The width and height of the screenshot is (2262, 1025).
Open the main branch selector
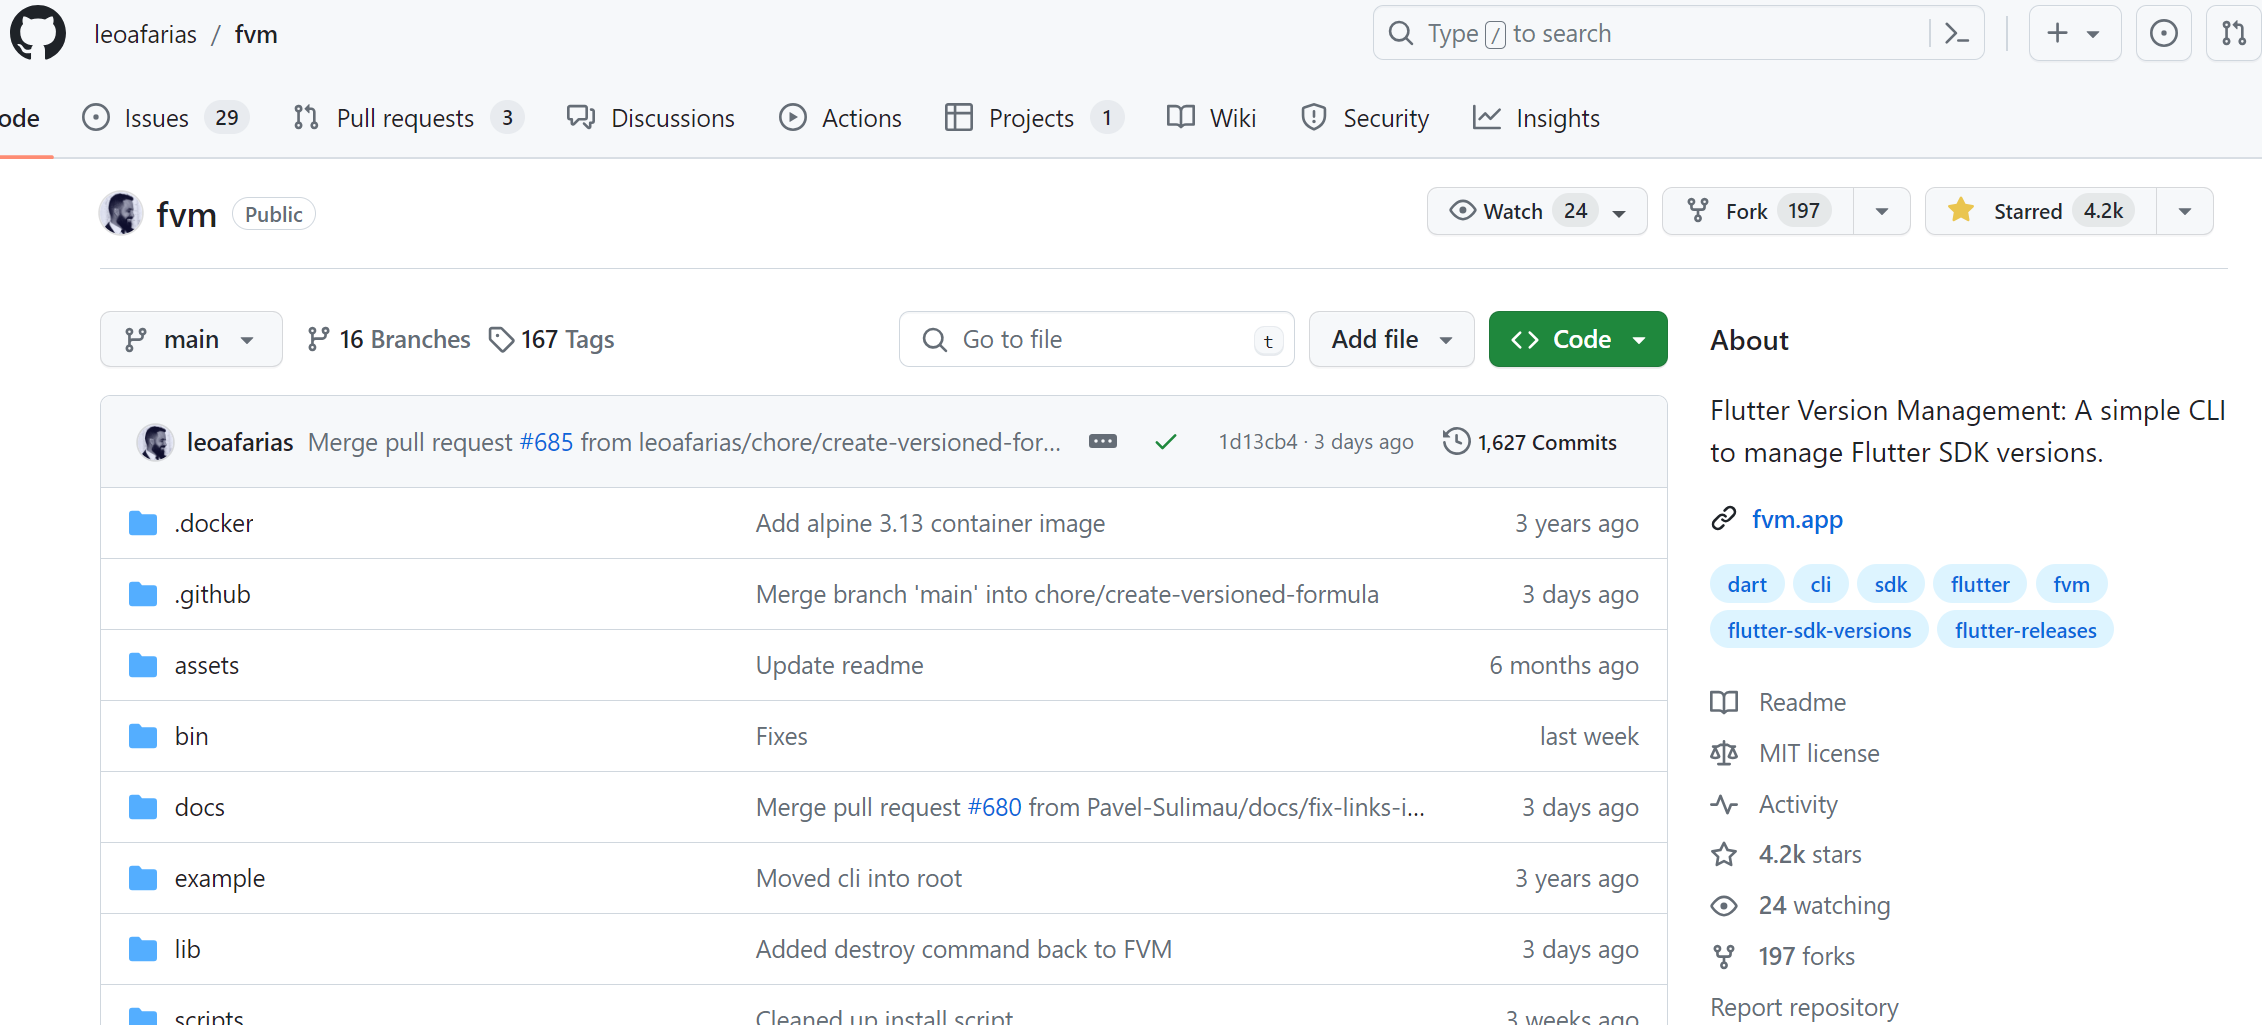tap(191, 339)
